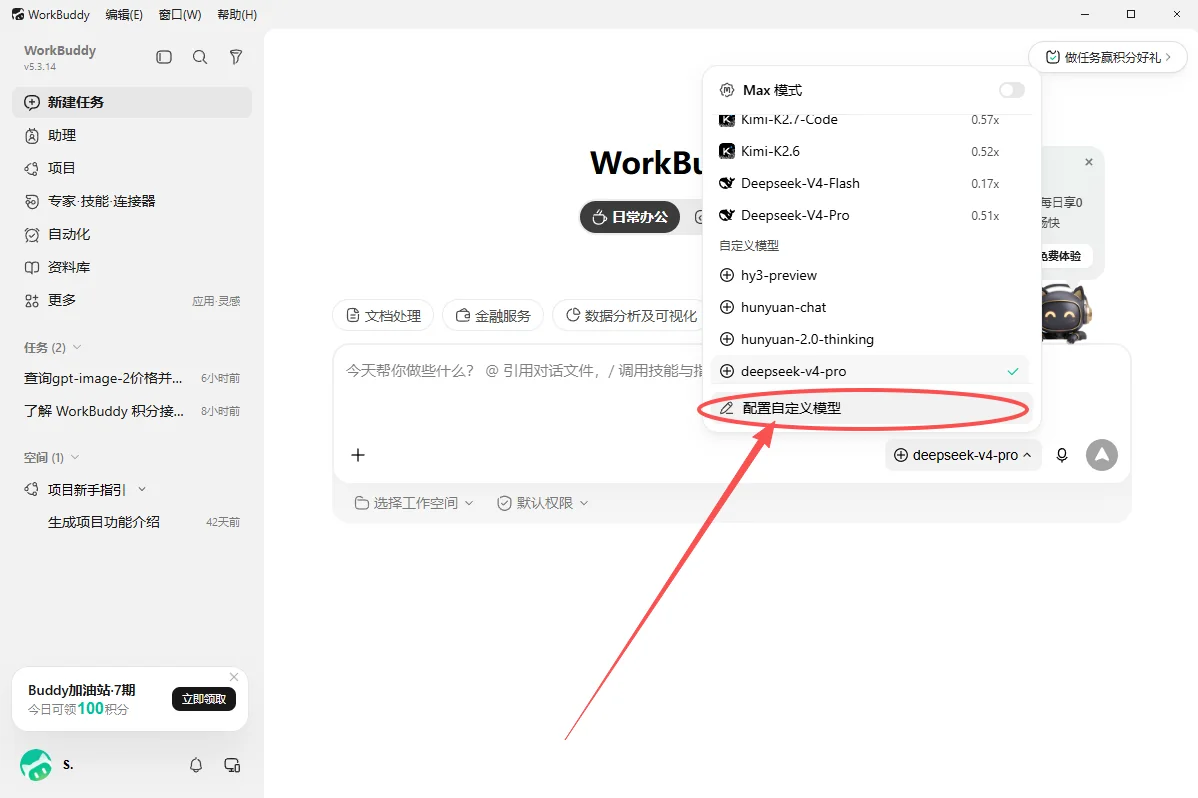
Task: Choose Deepseek-V4-Pro at 0.51x
Action: pos(871,216)
